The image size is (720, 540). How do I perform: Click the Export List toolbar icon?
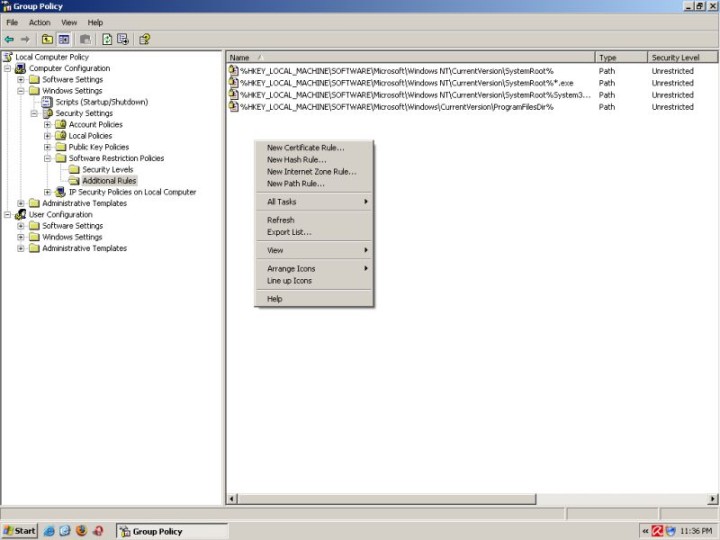(x=123, y=39)
